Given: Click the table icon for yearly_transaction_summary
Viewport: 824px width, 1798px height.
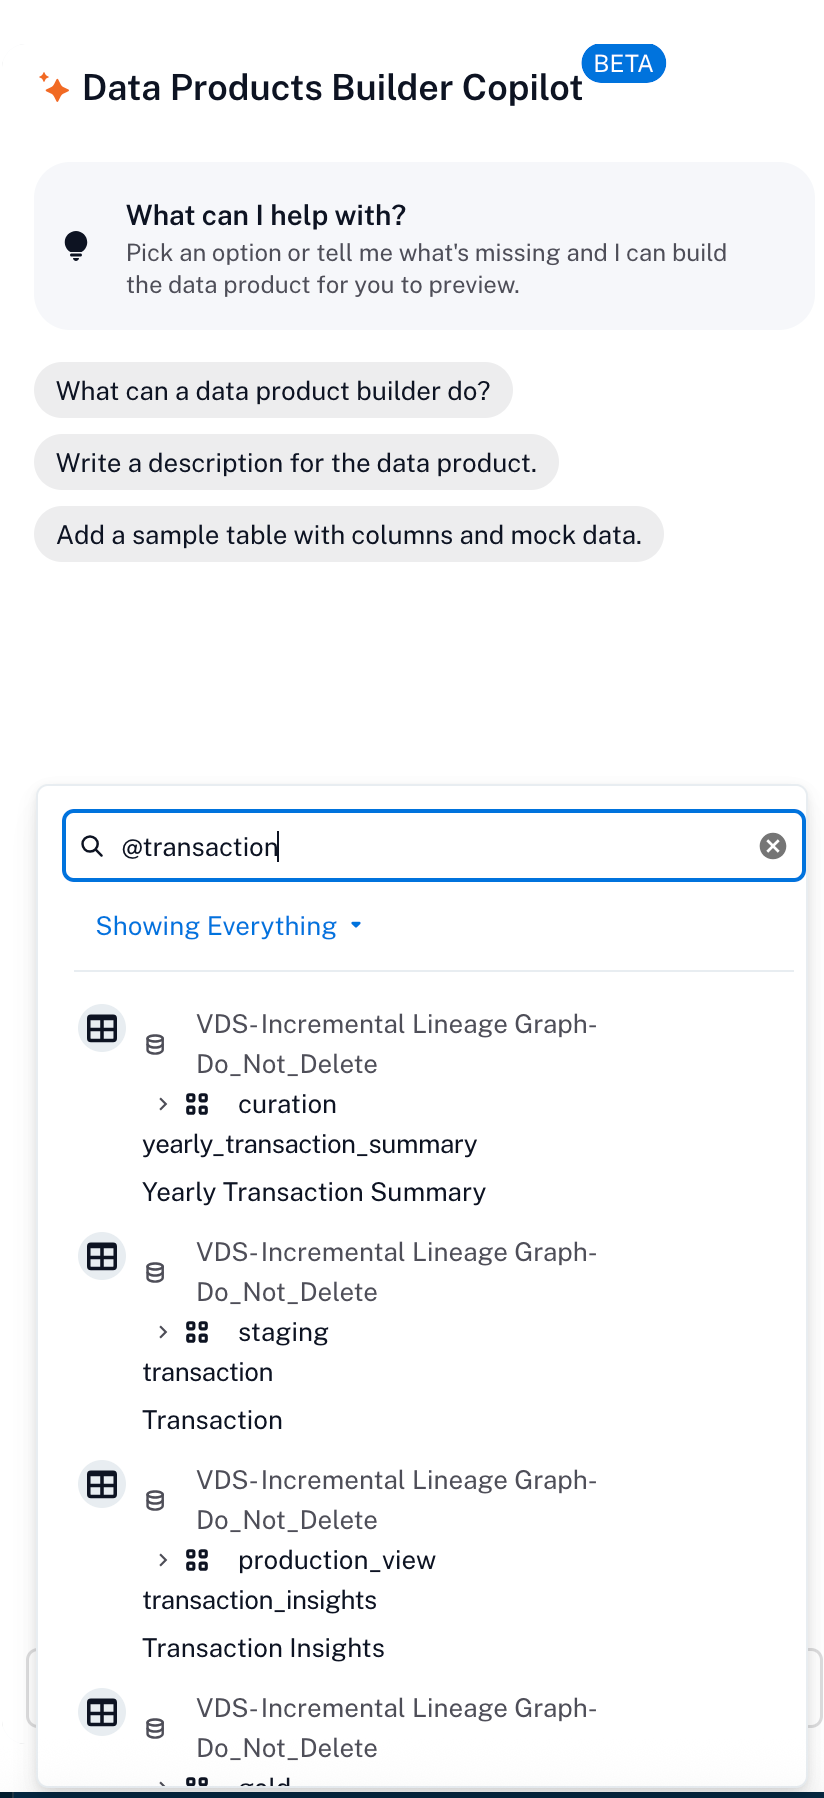Looking at the screenshot, I should pyautogui.click(x=102, y=1028).
